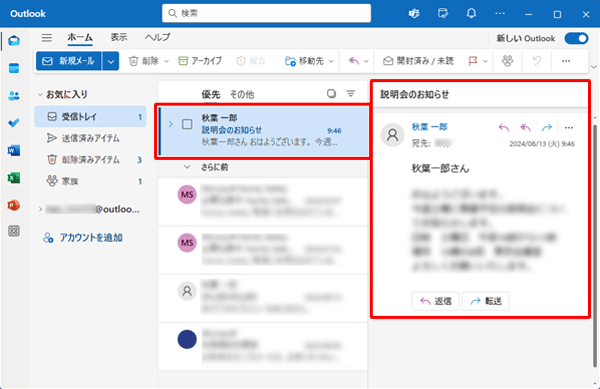Click the アカウントを追加 link
600x389 pixels.
(83, 238)
